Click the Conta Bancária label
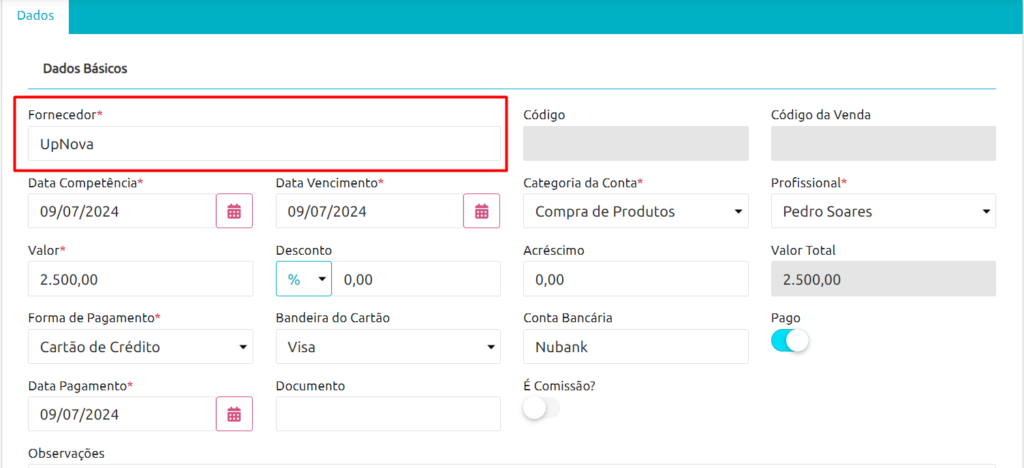 (568, 318)
